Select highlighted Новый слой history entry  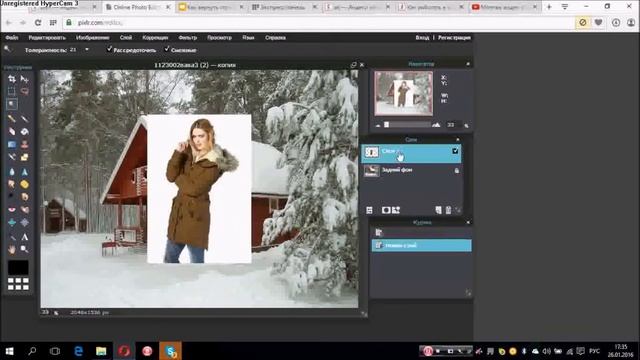point(421,245)
